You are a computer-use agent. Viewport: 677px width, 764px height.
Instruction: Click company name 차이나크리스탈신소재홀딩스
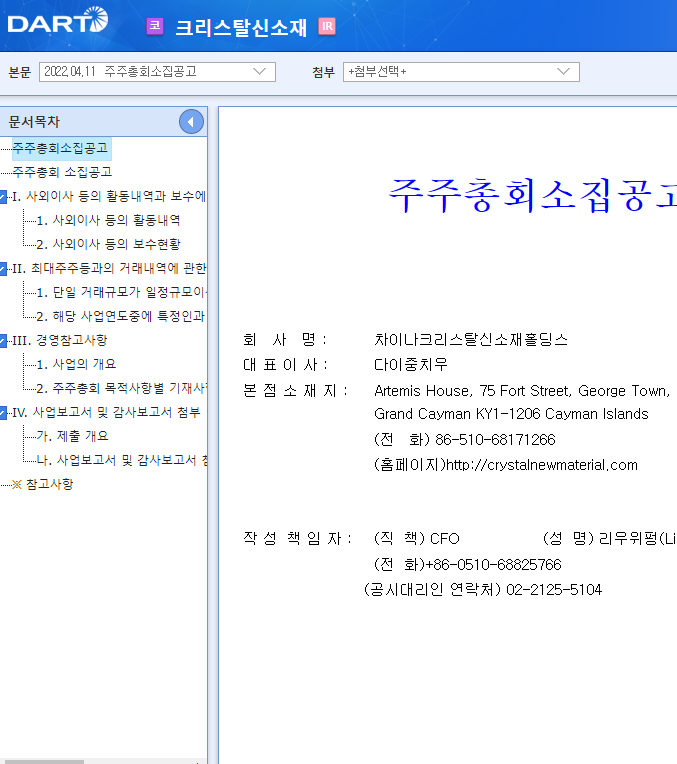[x=471, y=339]
